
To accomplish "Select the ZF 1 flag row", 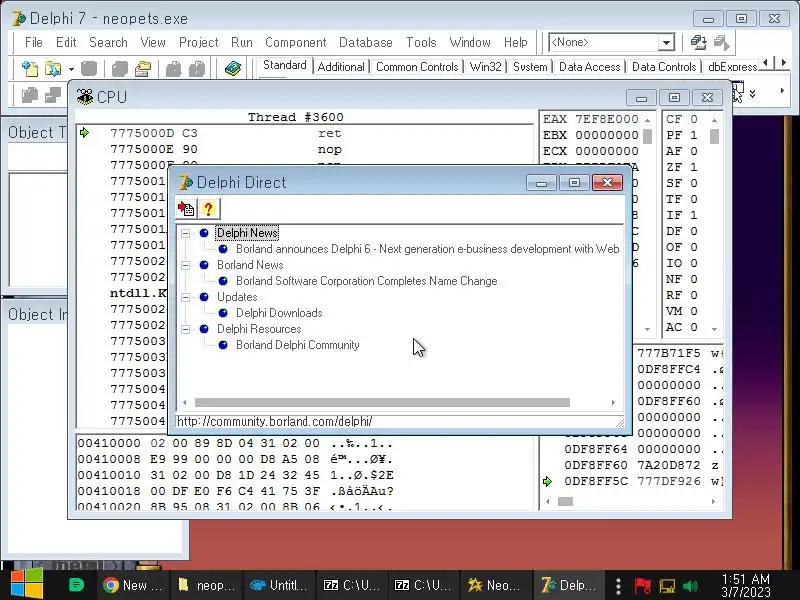I will tap(682, 167).
